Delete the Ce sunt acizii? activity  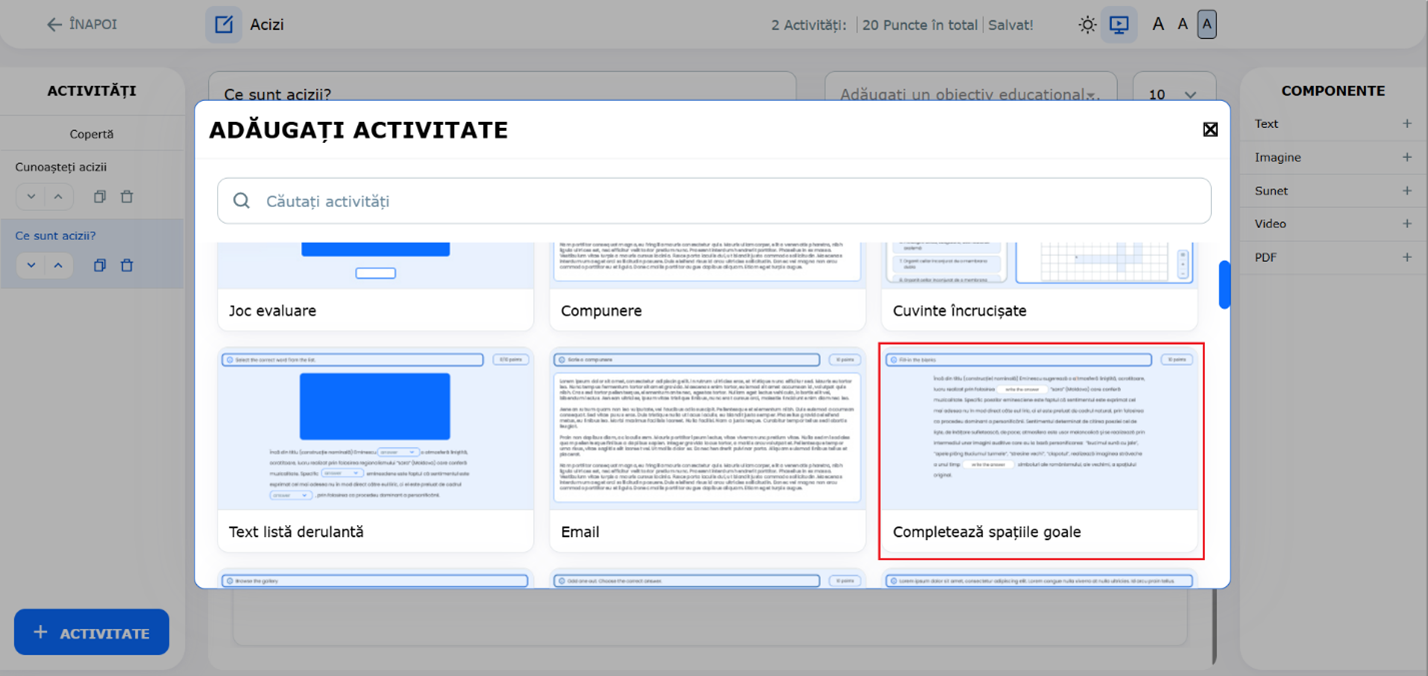(x=127, y=266)
